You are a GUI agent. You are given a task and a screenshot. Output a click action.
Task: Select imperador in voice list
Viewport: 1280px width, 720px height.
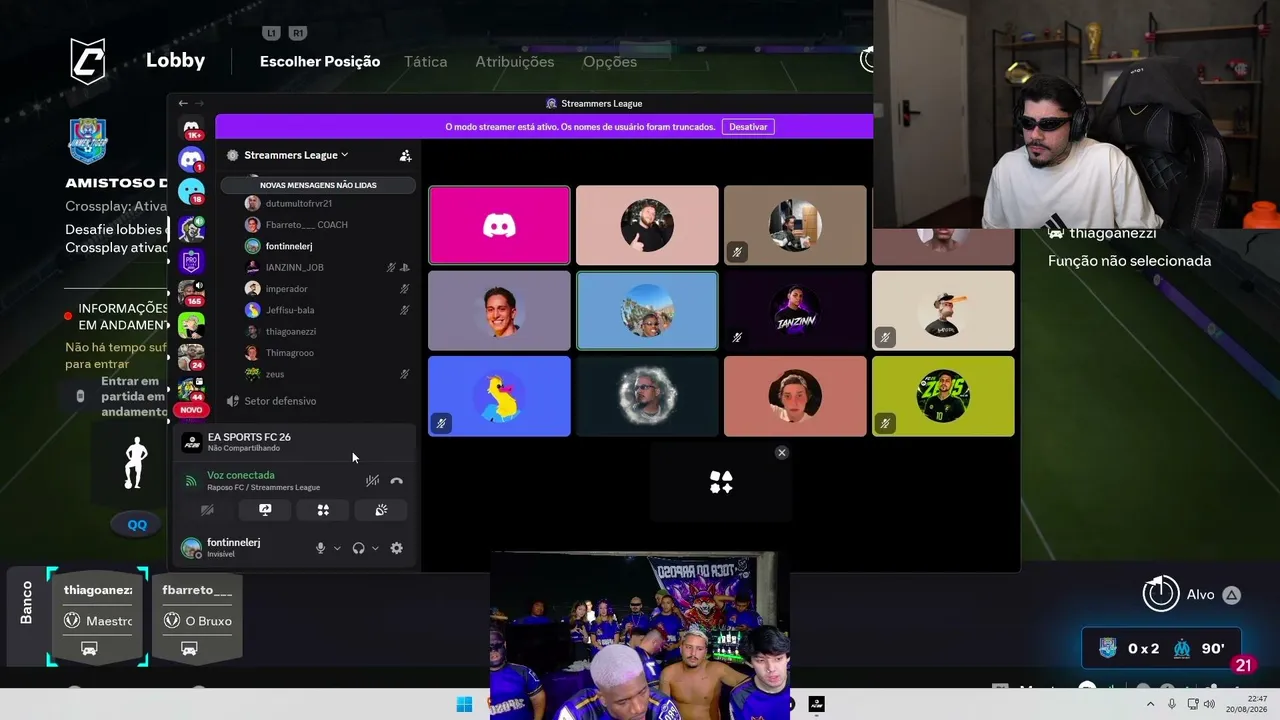click(286, 289)
